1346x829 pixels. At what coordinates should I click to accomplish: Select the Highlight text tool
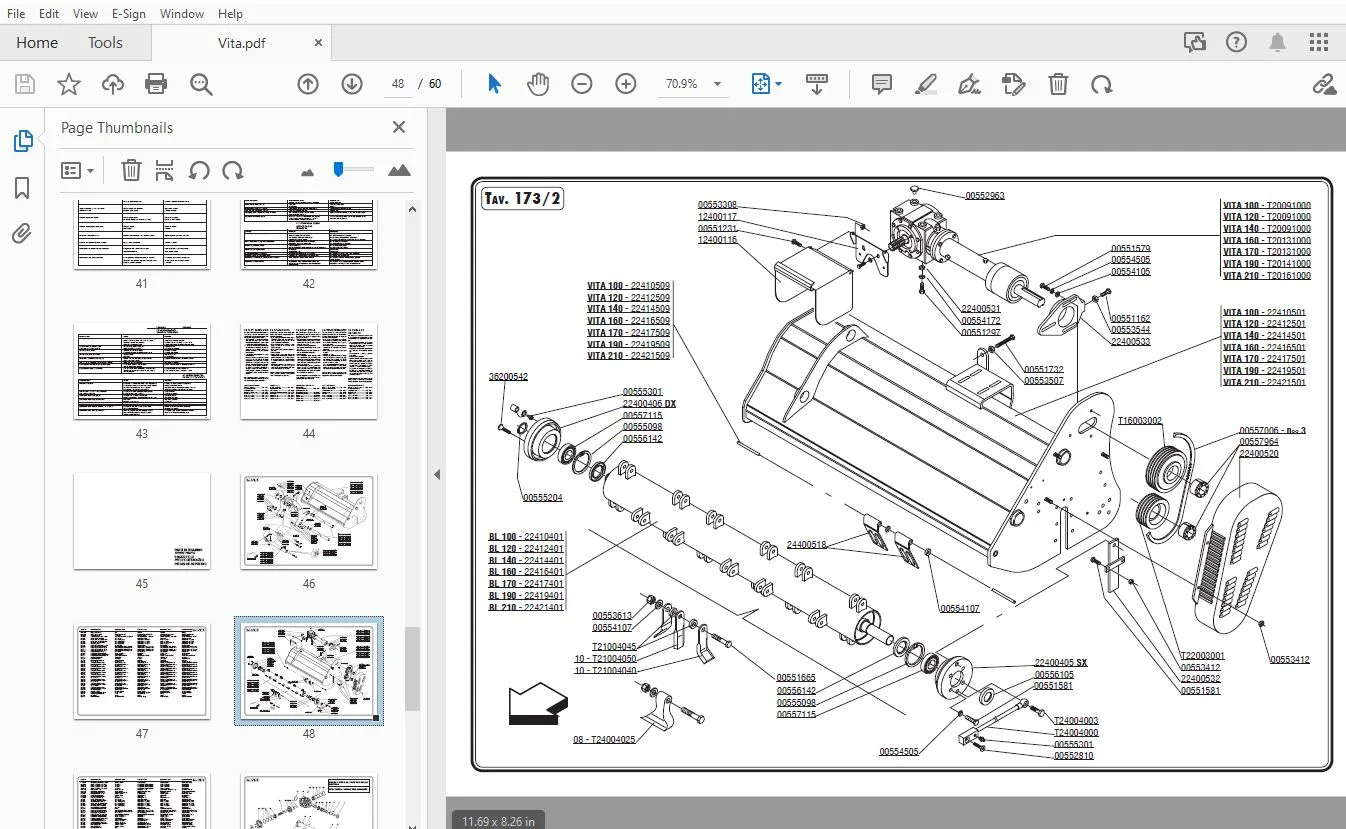pos(926,84)
